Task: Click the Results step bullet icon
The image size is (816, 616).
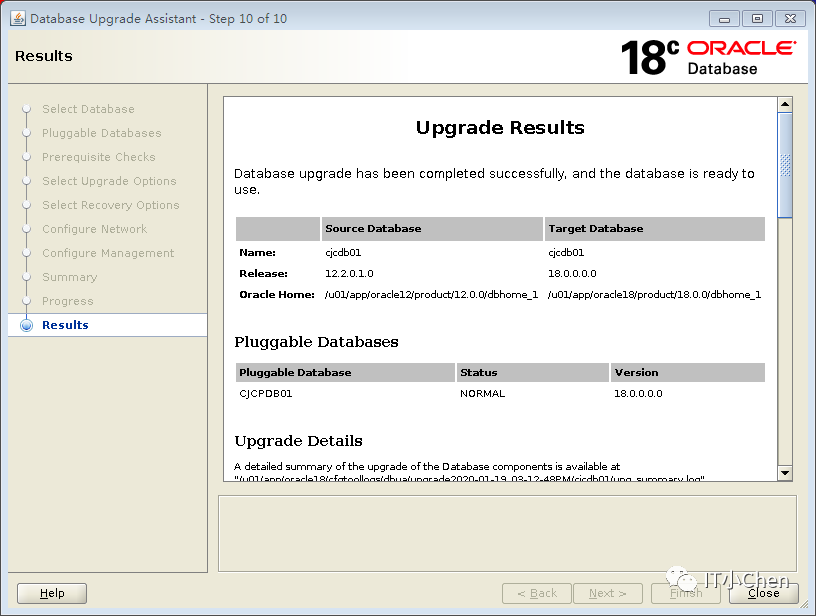Action: [x=27, y=325]
